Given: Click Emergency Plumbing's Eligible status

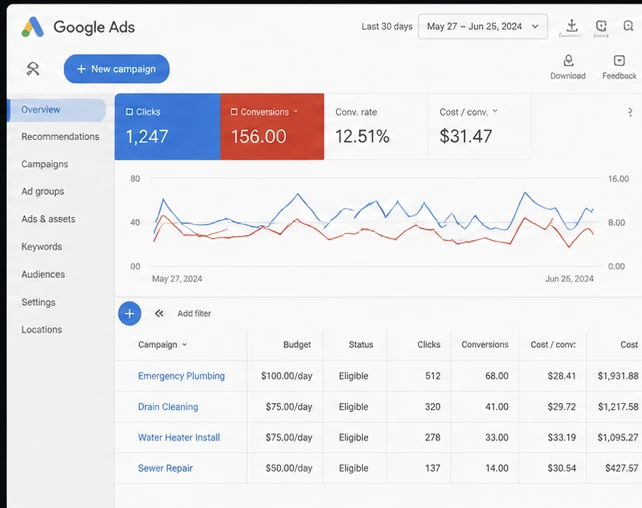Looking at the screenshot, I should pos(353,376).
